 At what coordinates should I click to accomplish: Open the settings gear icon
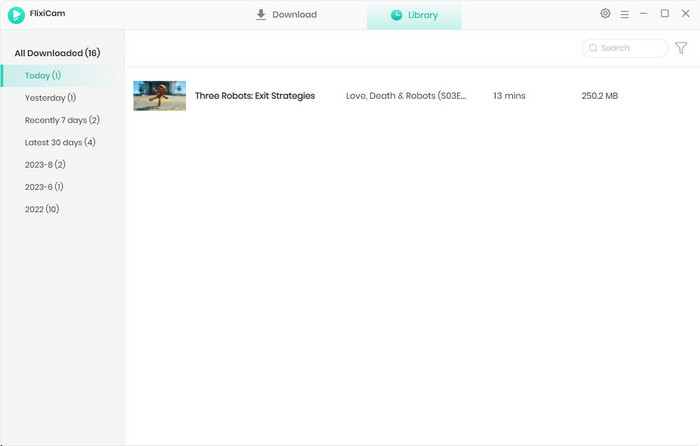[x=605, y=14]
